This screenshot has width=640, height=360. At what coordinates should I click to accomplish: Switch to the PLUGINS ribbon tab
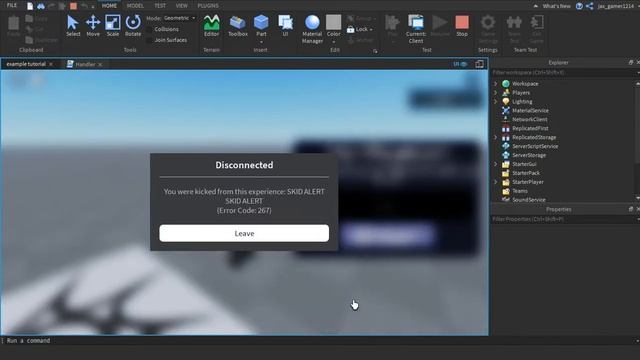pyautogui.click(x=208, y=6)
